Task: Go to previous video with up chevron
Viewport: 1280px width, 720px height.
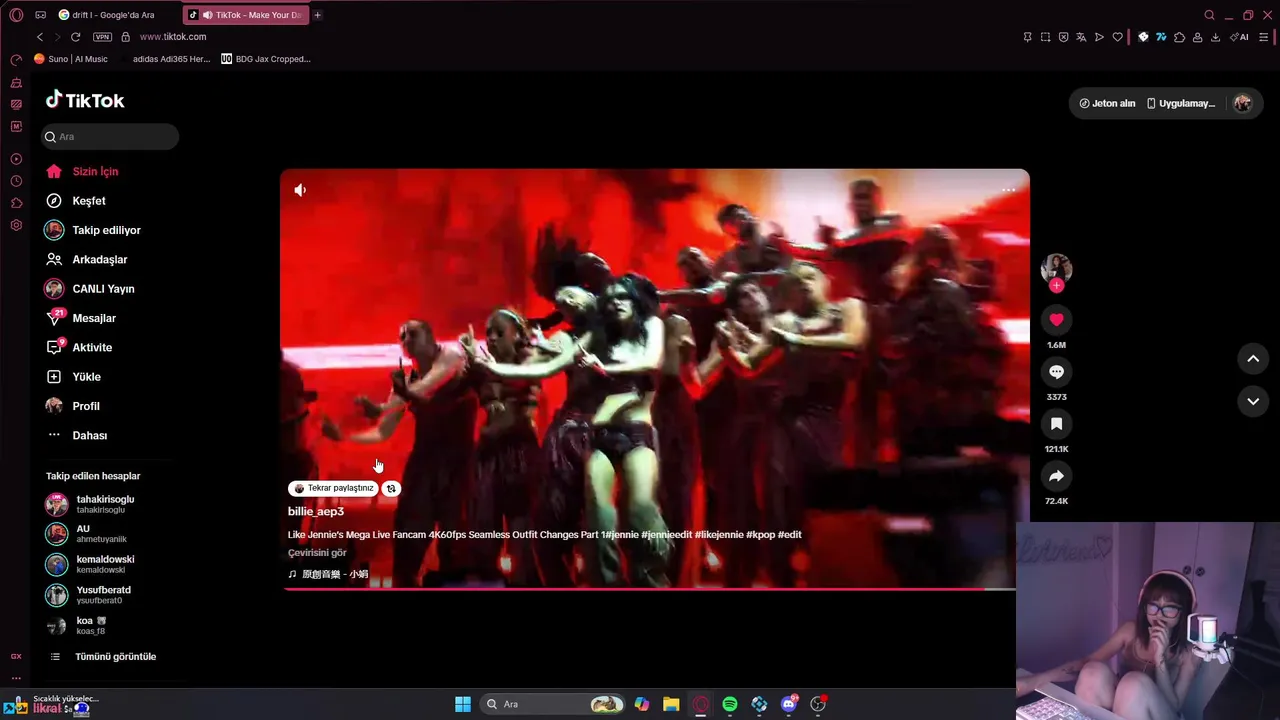Action: (1253, 359)
